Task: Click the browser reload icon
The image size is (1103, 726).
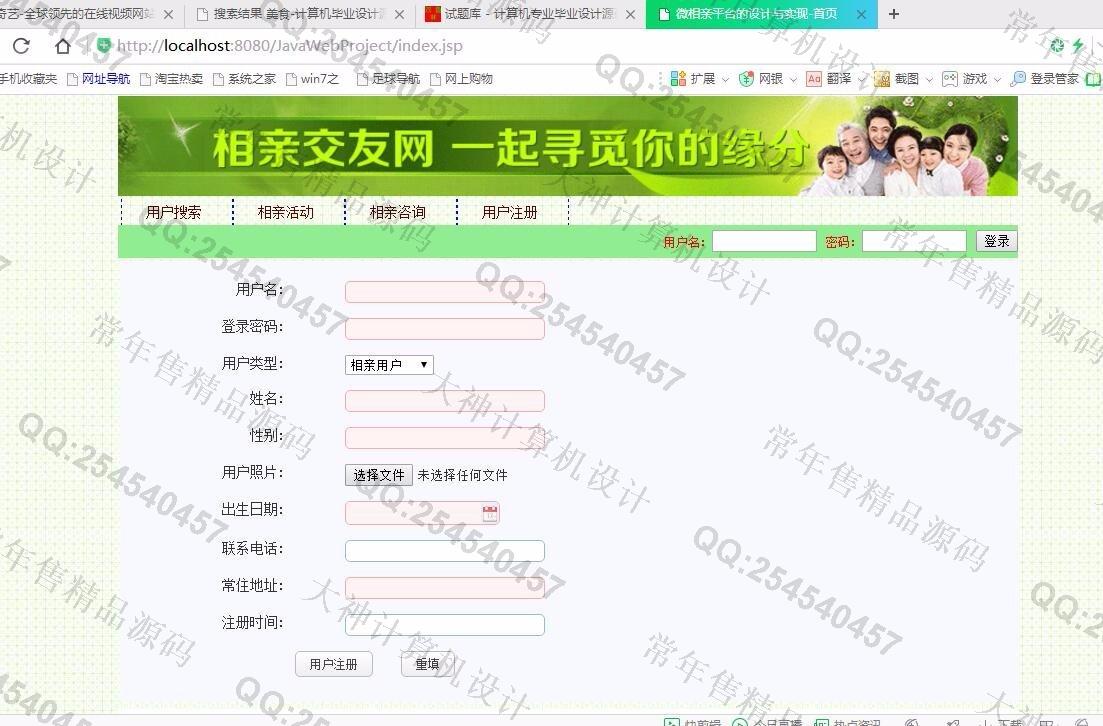Action: pyautogui.click(x=21, y=46)
